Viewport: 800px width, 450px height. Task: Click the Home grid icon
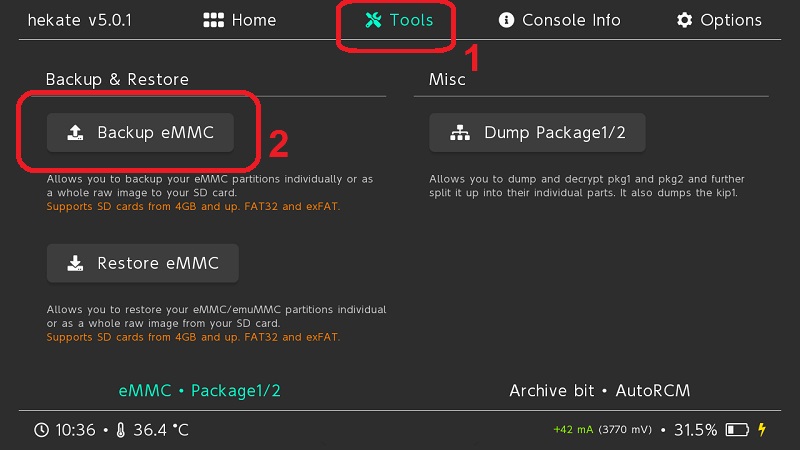212,20
